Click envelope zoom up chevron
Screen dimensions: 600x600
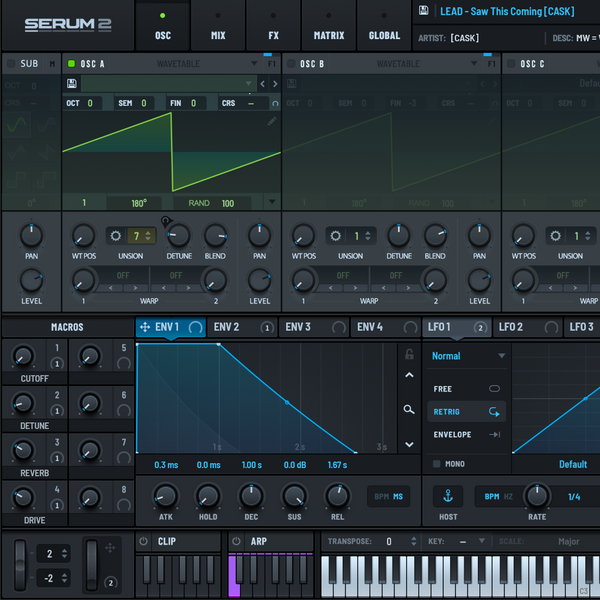tap(409, 375)
